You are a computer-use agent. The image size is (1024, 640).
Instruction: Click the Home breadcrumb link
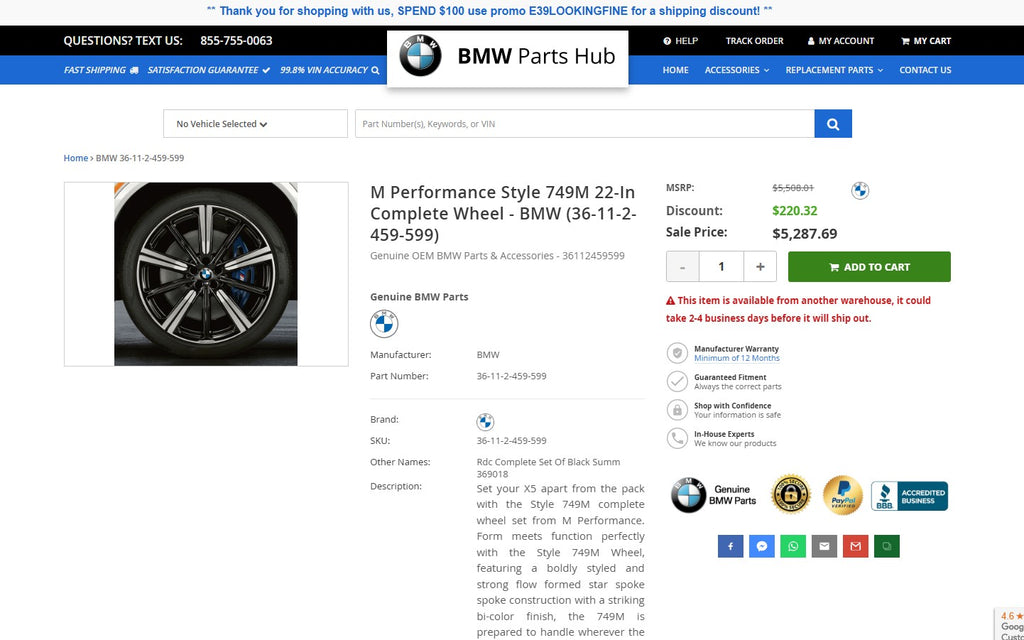pyautogui.click(x=76, y=158)
